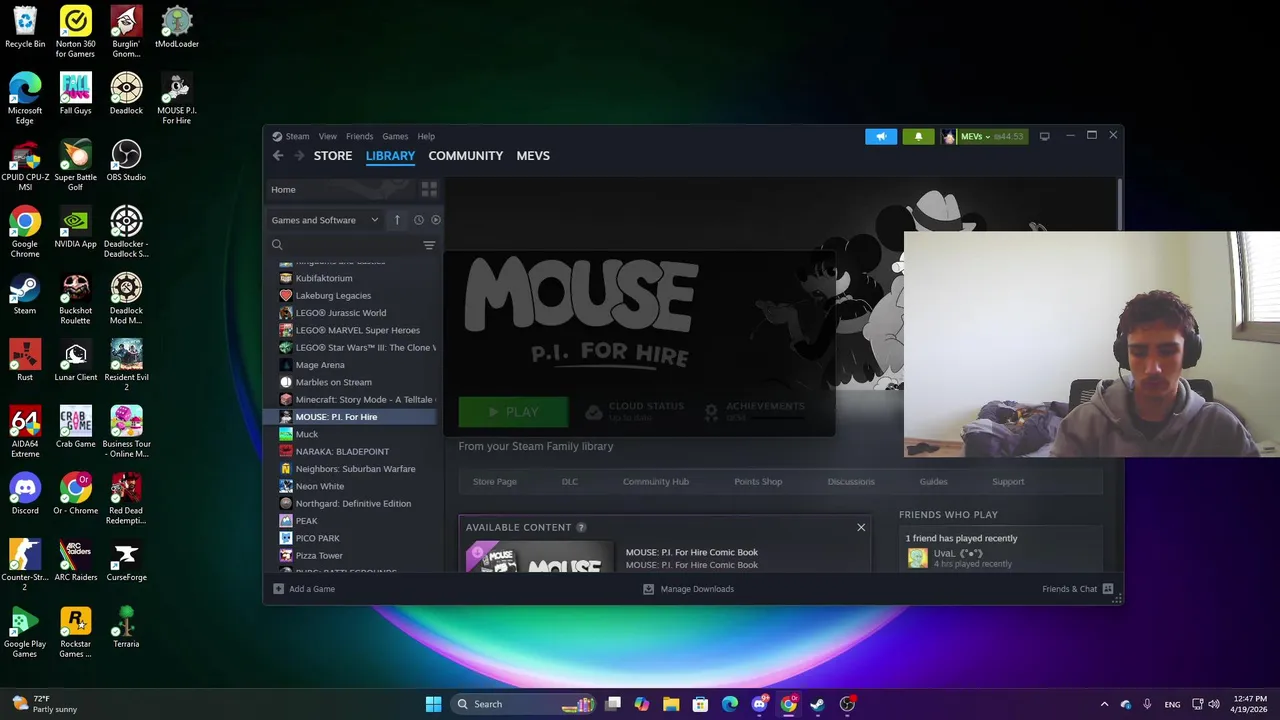This screenshot has width=1280, height=720.
Task: Click the OBS icon in the taskbar
Action: point(847,704)
